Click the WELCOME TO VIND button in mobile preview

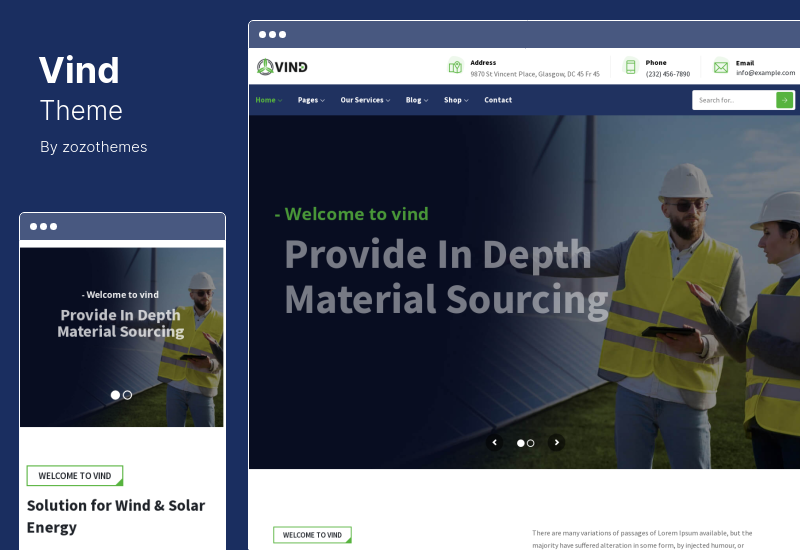coord(75,476)
